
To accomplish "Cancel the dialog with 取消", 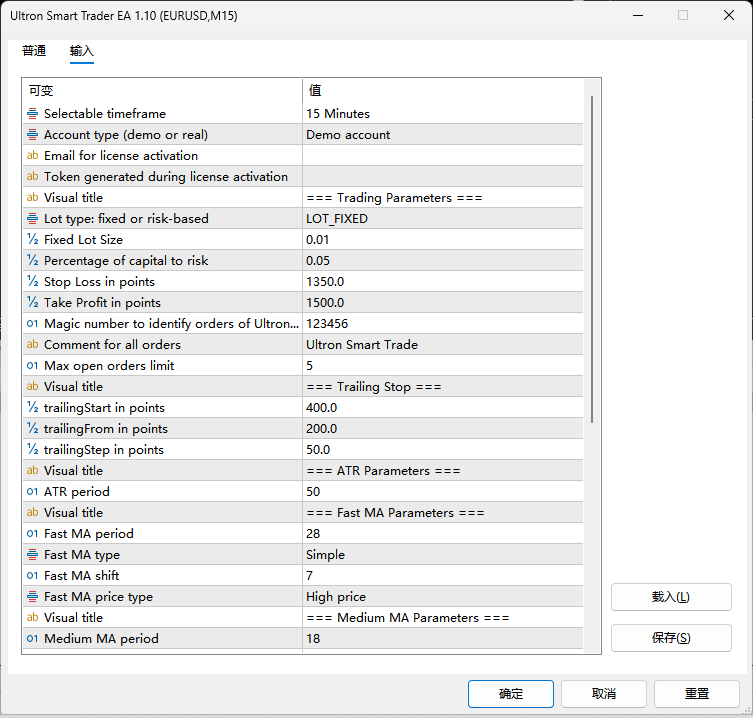I will pyautogui.click(x=604, y=694).
